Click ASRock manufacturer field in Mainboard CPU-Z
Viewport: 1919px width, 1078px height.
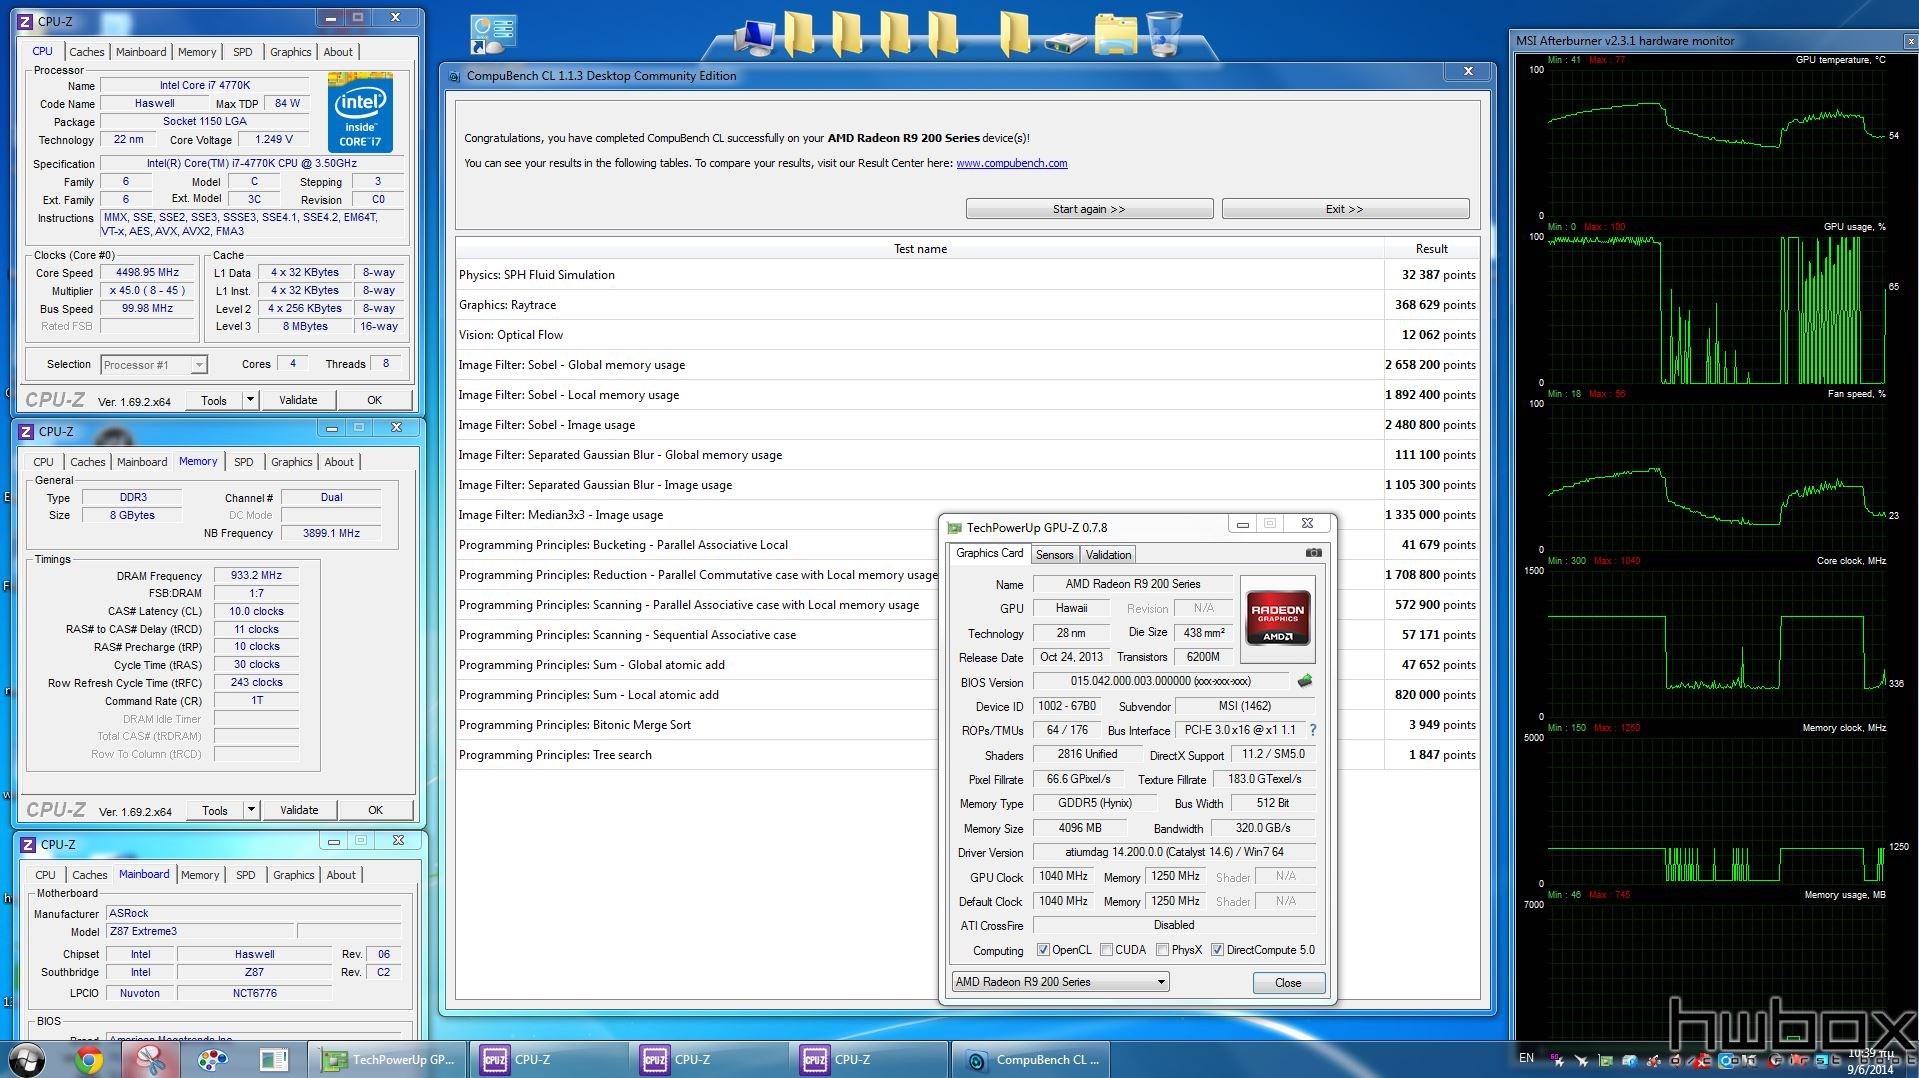(253, 913)
